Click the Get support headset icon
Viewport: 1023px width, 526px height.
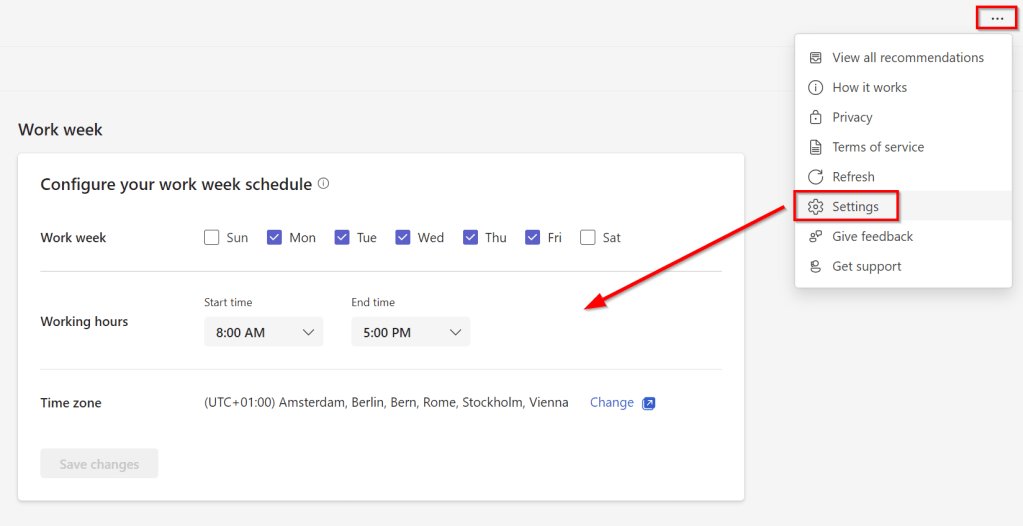click(x=816, y=267)
